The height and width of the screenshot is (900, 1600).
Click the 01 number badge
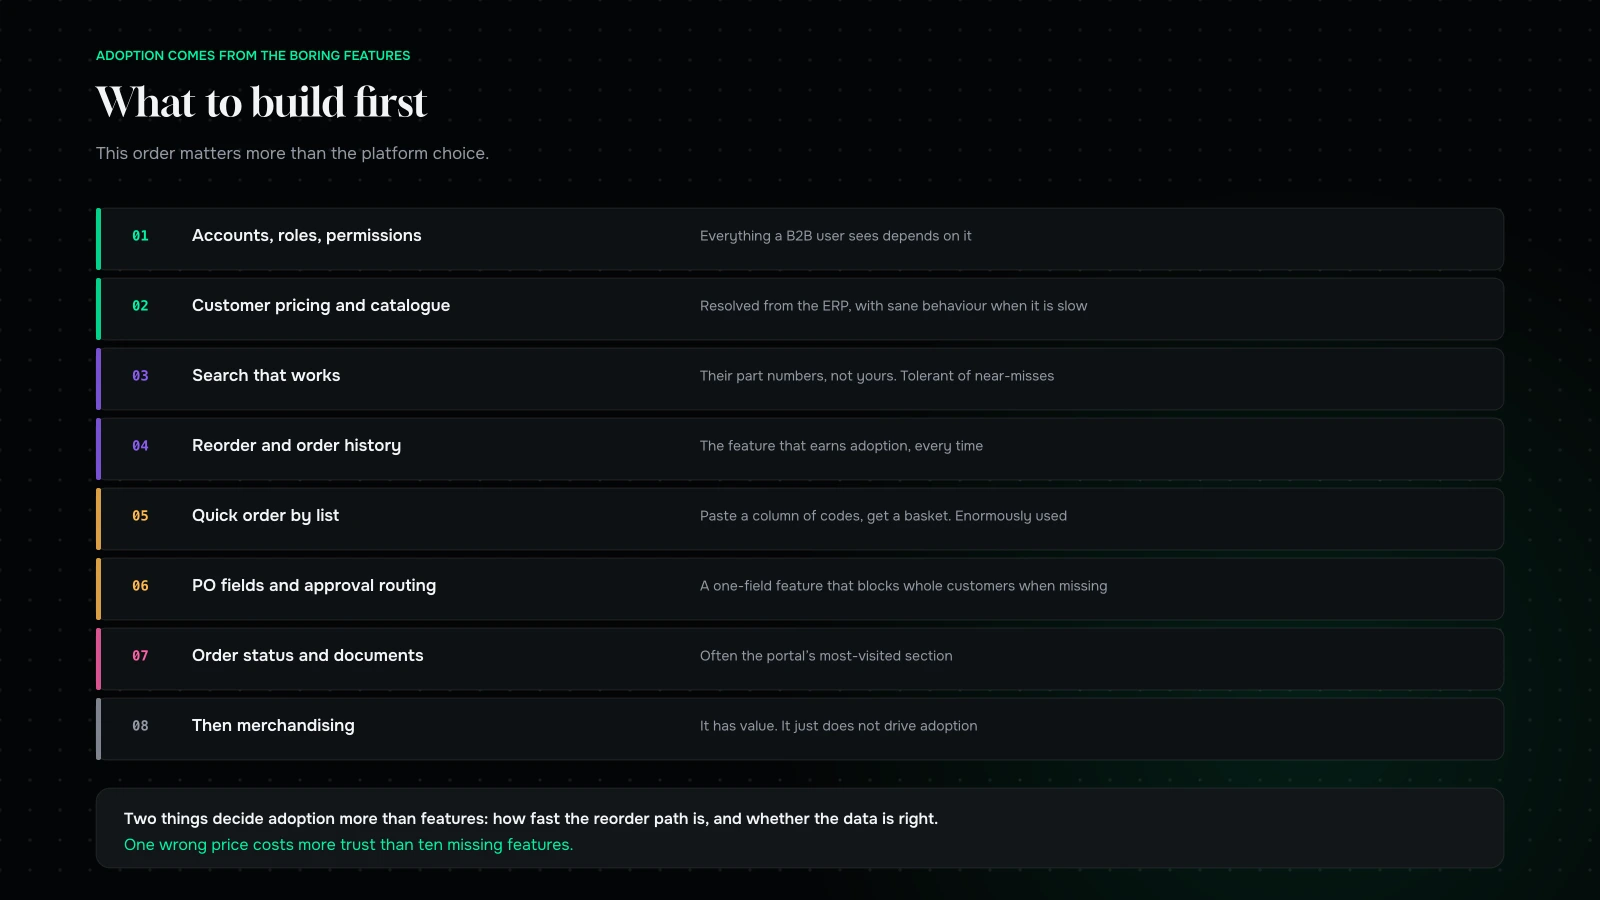(140, 236)
